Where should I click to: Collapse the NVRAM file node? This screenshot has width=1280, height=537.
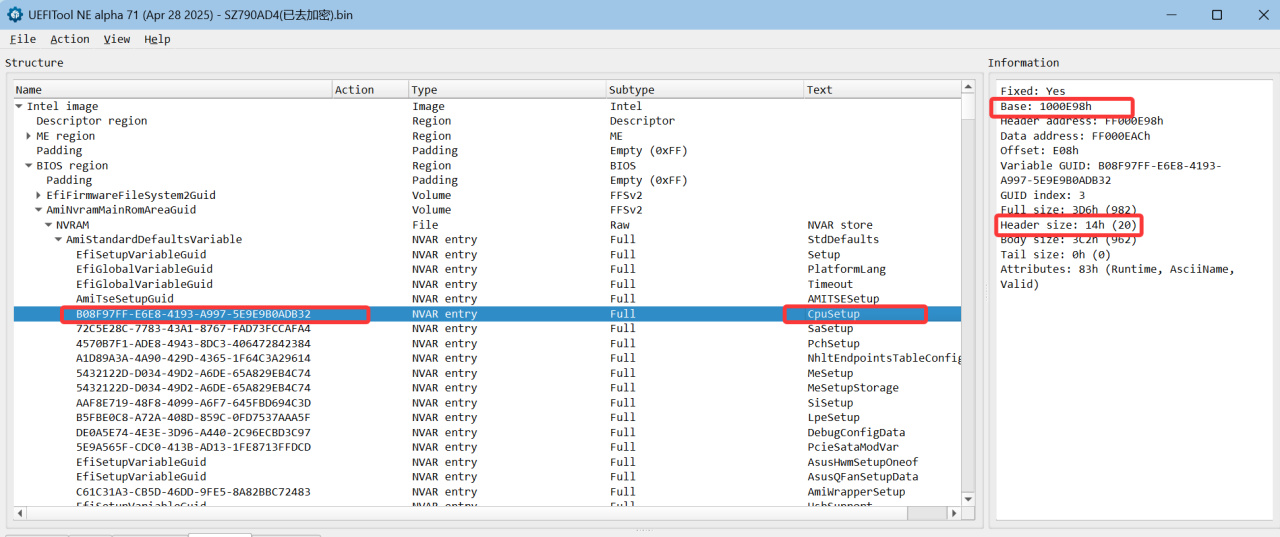pyautogui.click(x=49, y=225)
